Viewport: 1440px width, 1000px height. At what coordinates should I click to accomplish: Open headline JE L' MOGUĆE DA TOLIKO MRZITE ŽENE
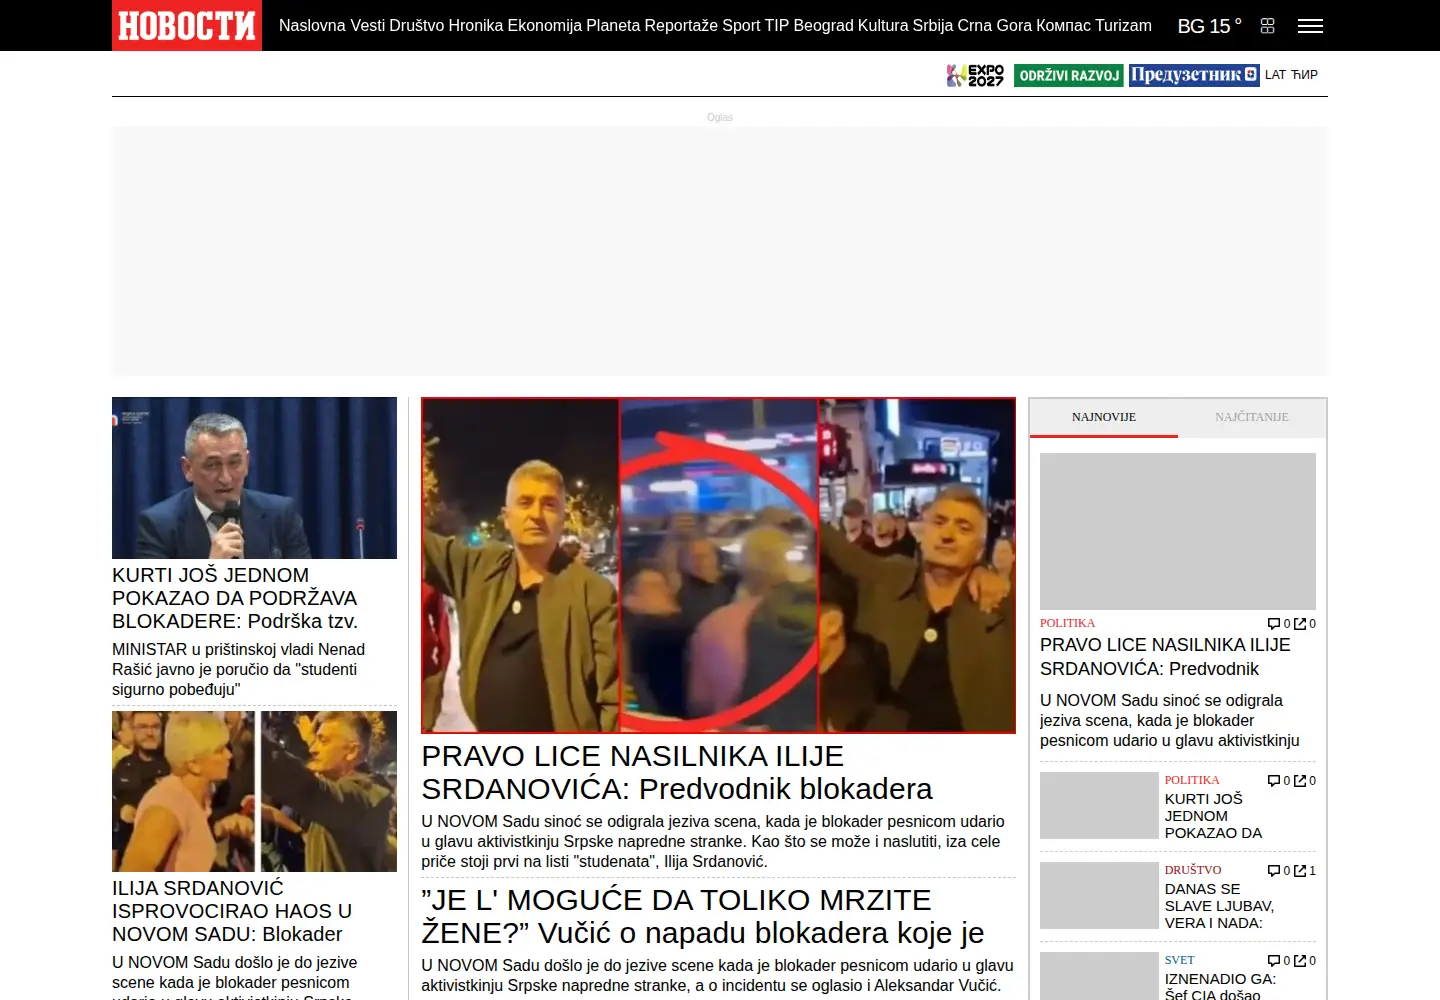point(703,916)
